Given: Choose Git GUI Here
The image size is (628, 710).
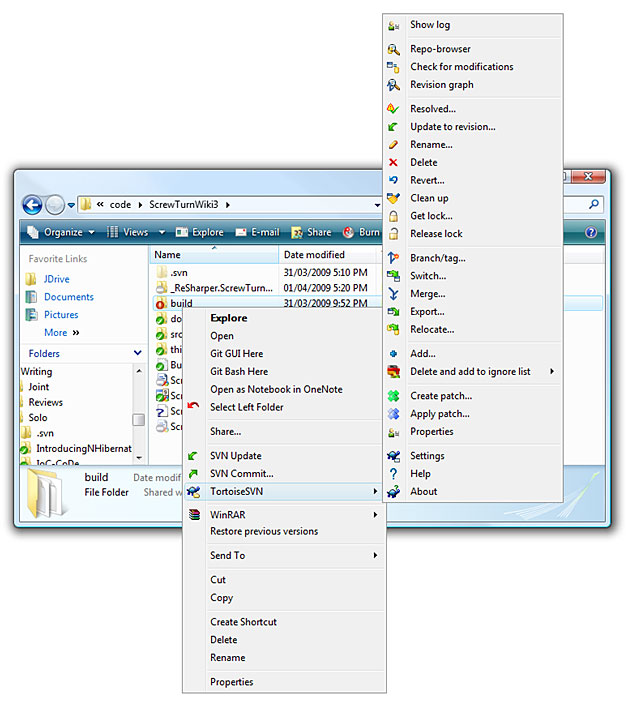Looking at the screenshot, I should [236, 354].
